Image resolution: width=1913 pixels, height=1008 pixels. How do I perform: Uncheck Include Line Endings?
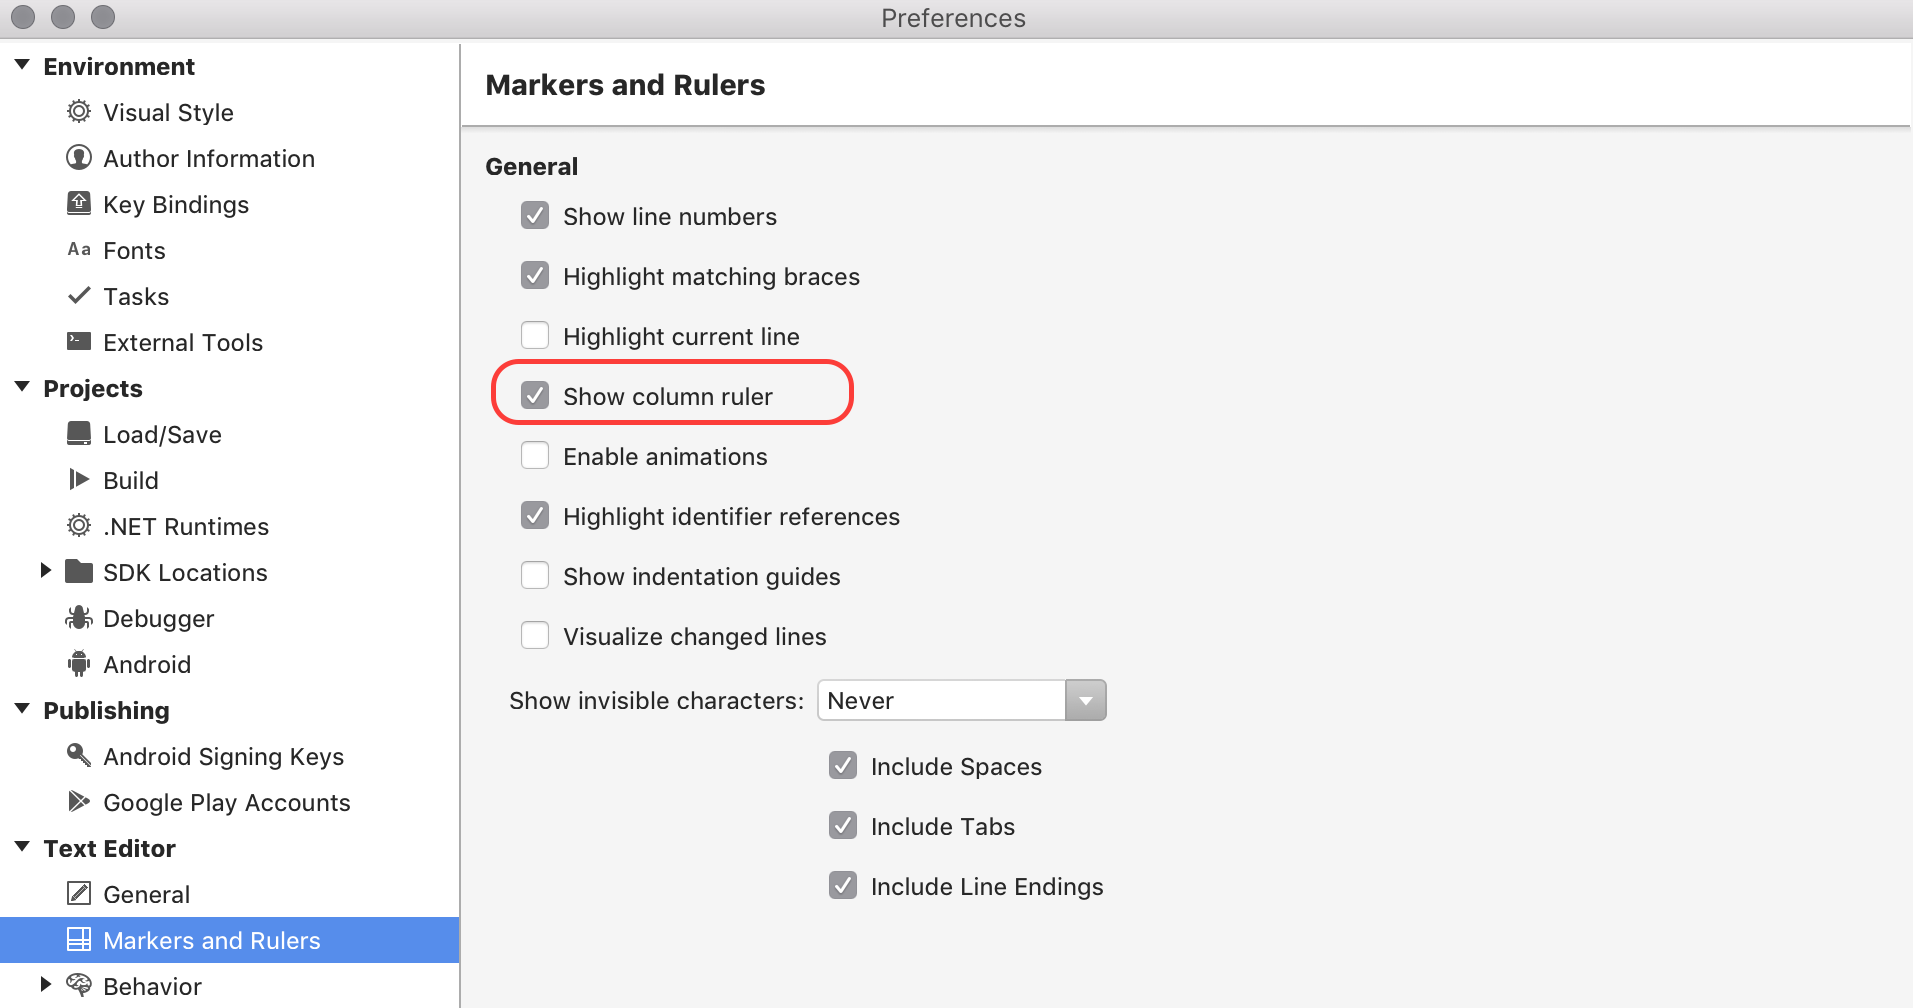[x=843, y=885]
